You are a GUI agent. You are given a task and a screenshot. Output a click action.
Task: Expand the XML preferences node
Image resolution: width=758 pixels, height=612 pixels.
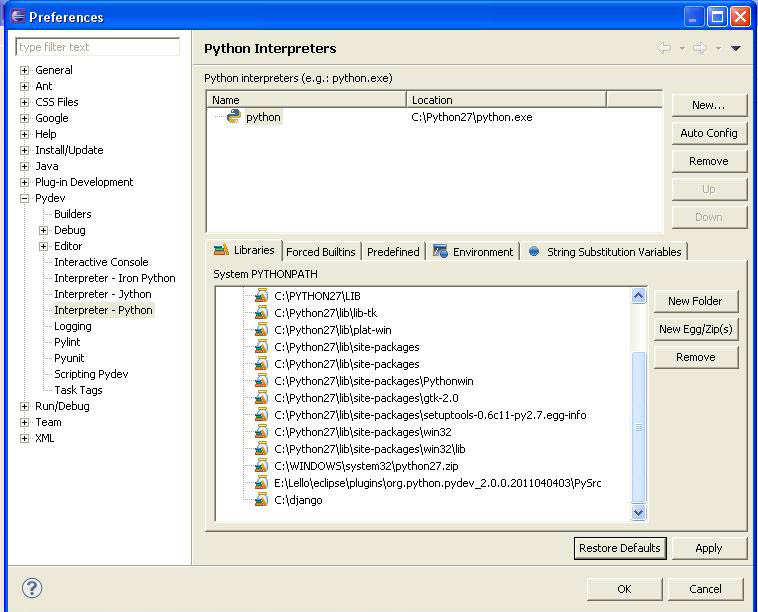(24, 438)
